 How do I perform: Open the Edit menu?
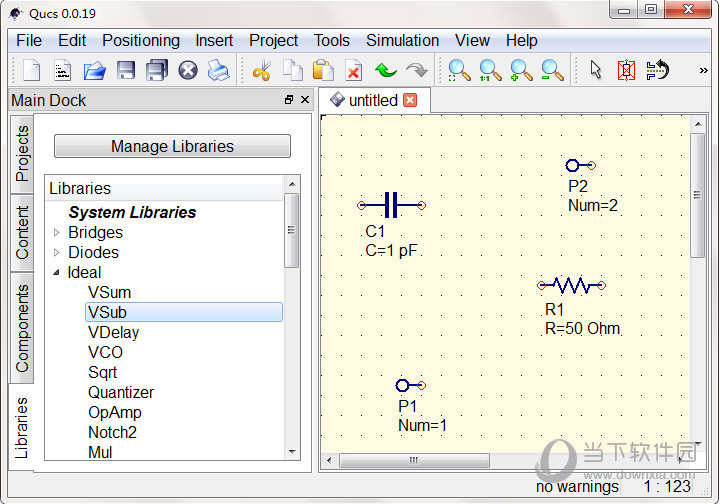(x=72, y=40)
